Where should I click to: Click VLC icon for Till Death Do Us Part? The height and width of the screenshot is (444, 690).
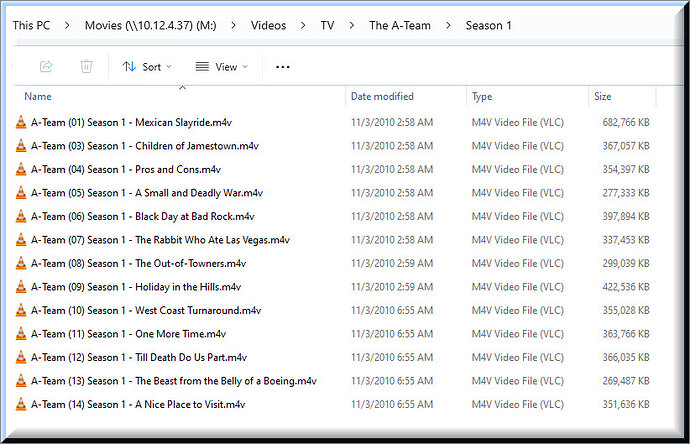[x=21, y=357]
